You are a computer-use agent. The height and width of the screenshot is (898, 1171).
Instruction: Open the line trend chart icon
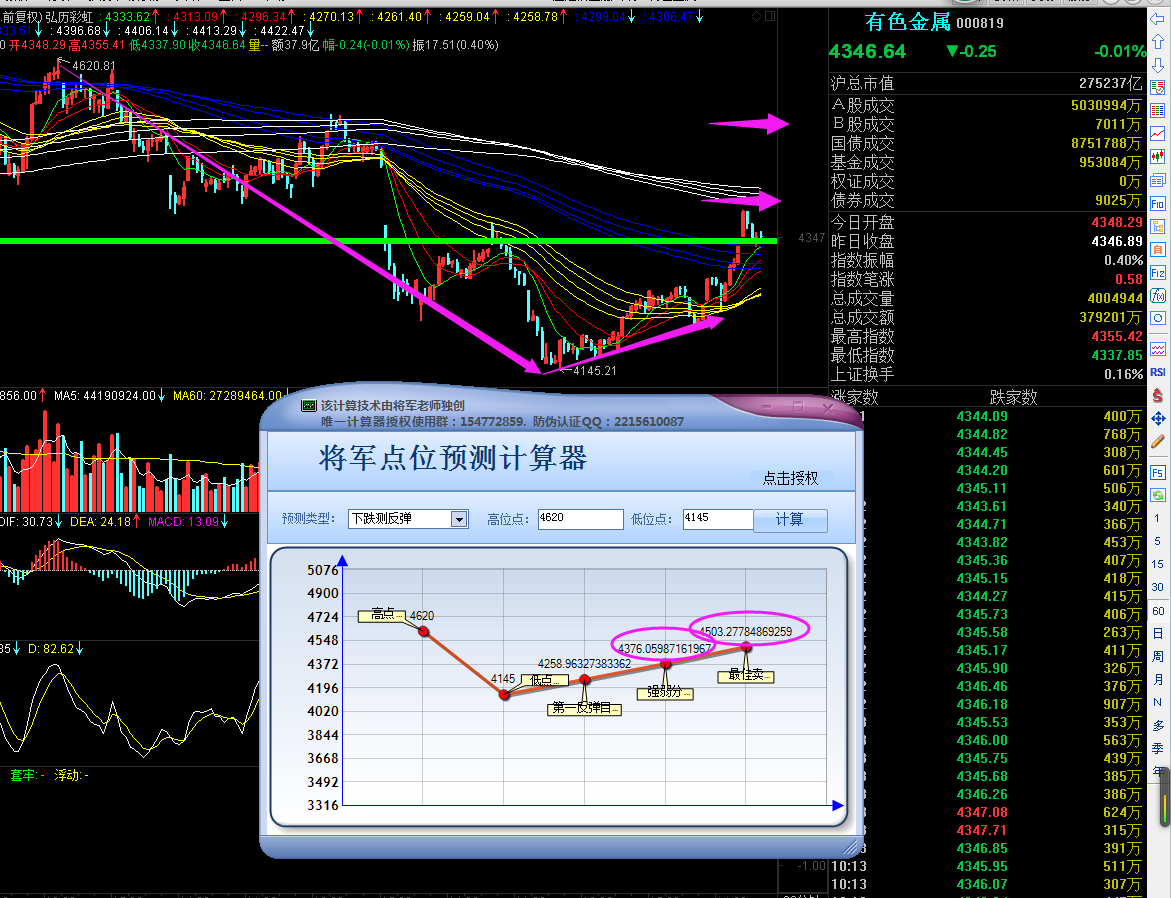coord(1158,133)
